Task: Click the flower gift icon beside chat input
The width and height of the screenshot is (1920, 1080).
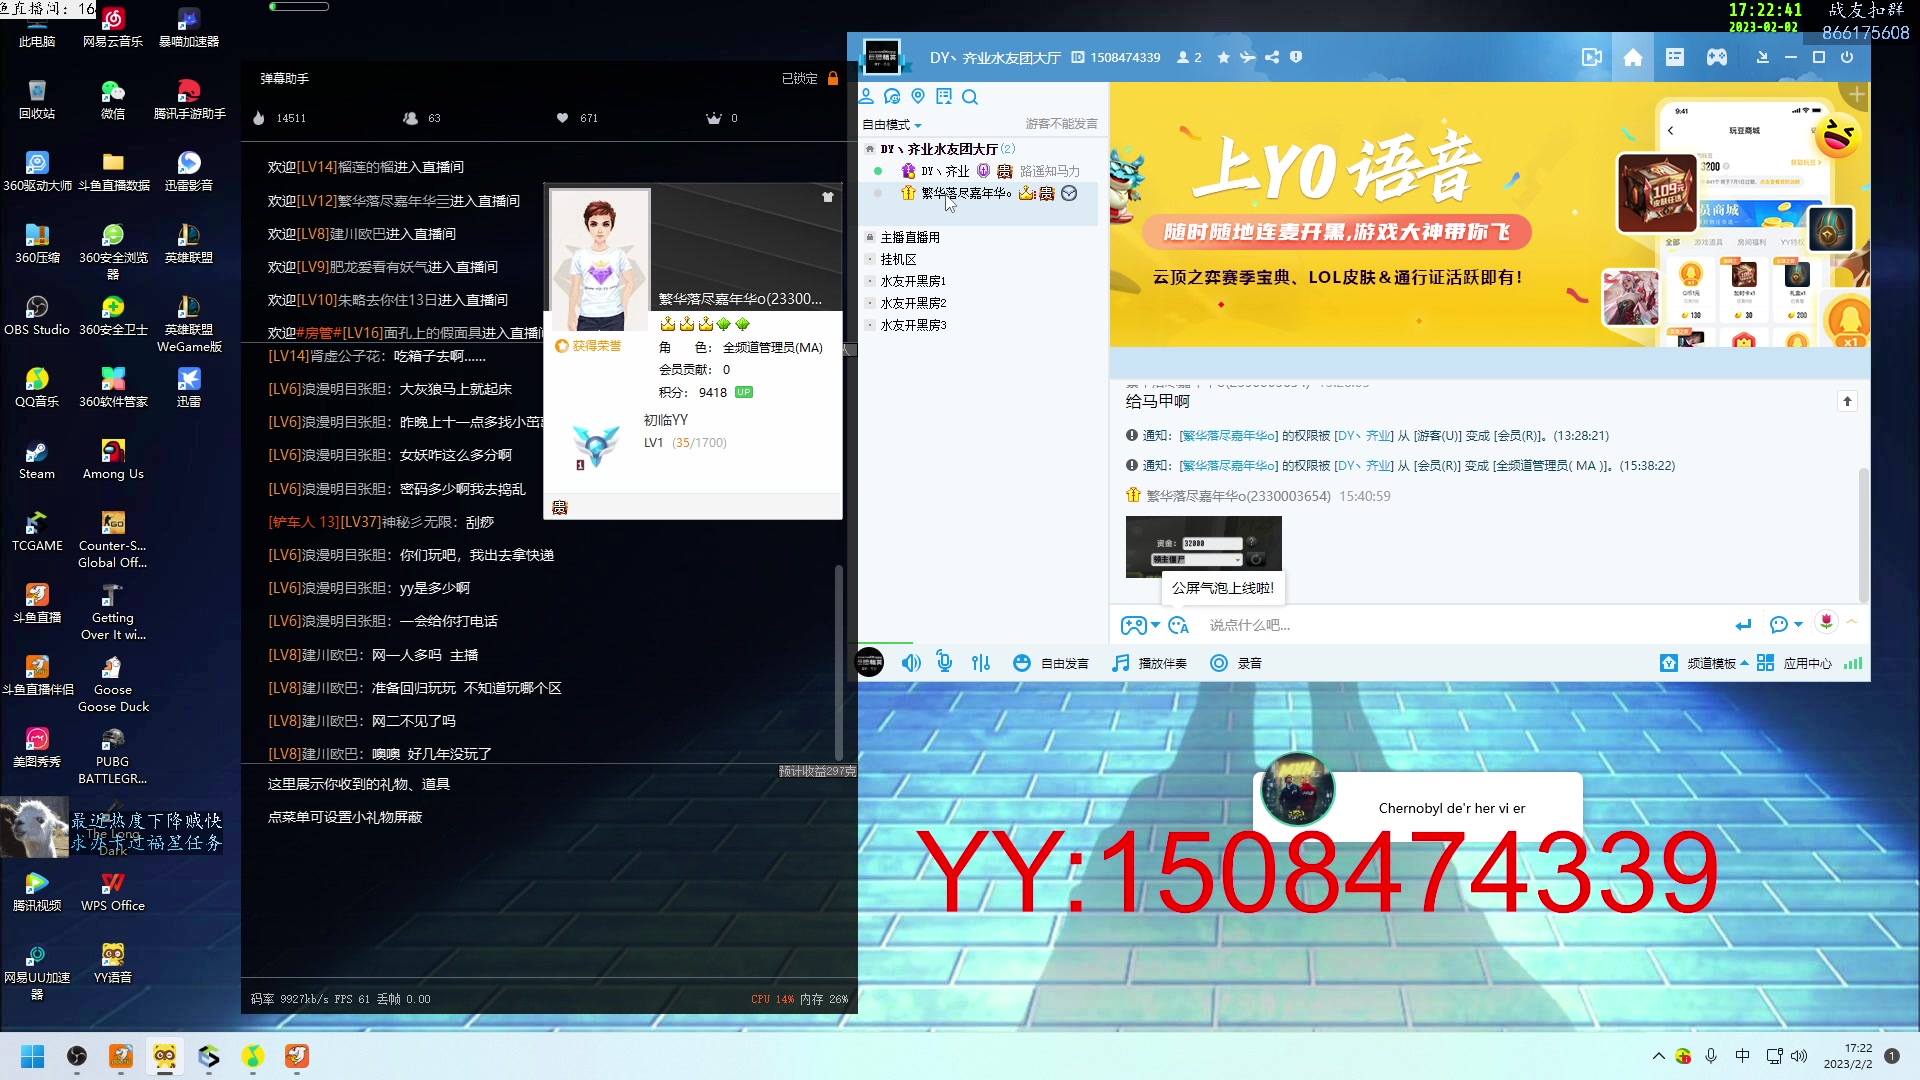Action: [1826, 622]
